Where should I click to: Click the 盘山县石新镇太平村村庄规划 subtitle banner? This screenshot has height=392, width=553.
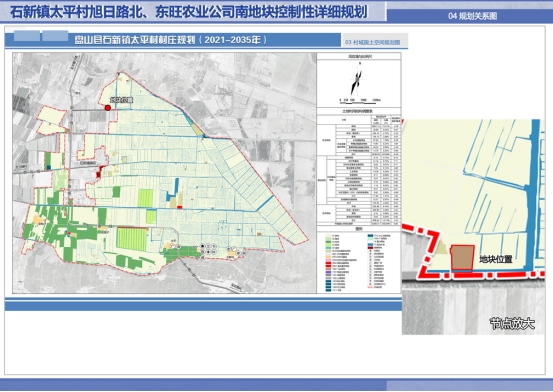171,40
